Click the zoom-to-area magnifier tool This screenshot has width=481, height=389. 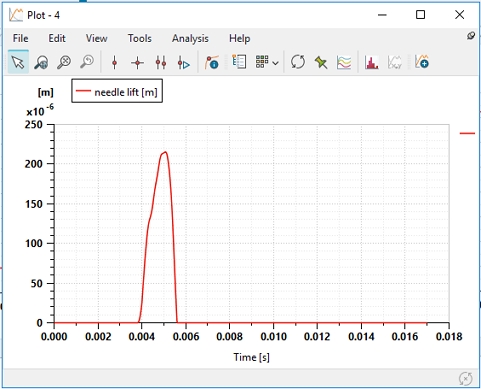(x=41, y=62)
